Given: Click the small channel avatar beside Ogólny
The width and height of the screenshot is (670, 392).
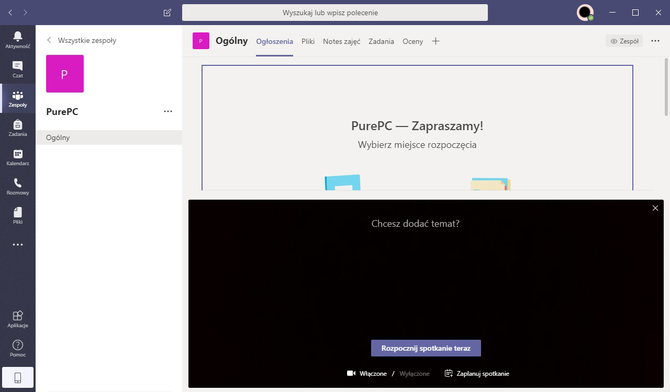Looking at the screenshot, I should (x=201, y=41).
